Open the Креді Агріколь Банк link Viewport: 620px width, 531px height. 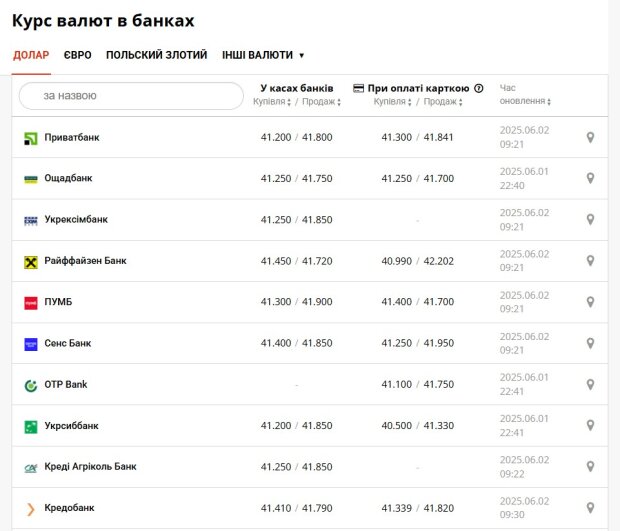(x=90, y=467)
